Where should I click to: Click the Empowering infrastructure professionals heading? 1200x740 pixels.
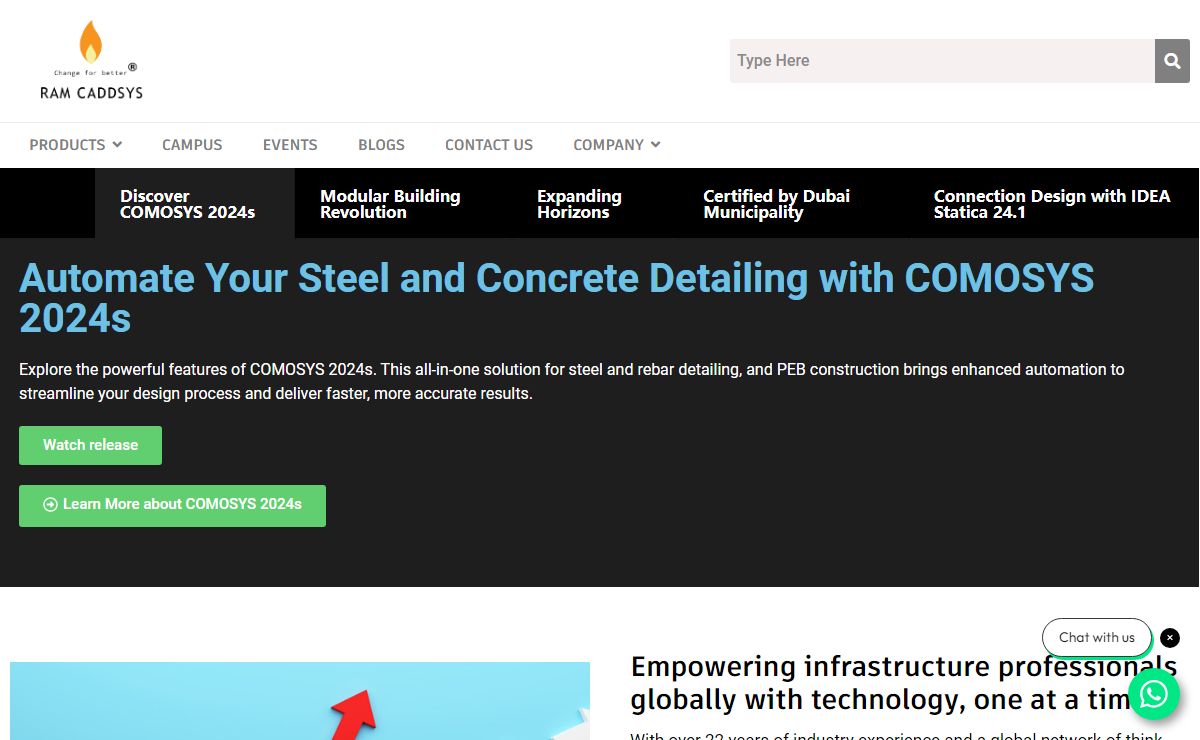click(x=904, y=683)
